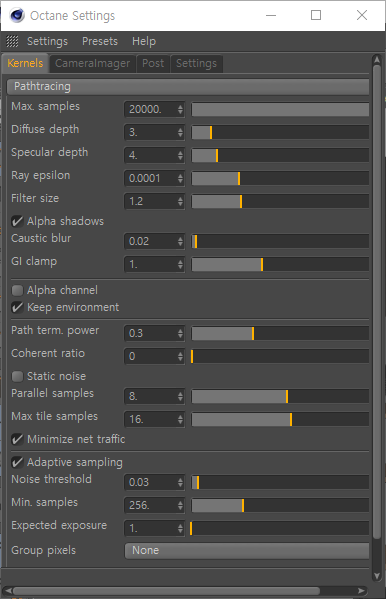Click the Min. samples stepper arrows

180,505
